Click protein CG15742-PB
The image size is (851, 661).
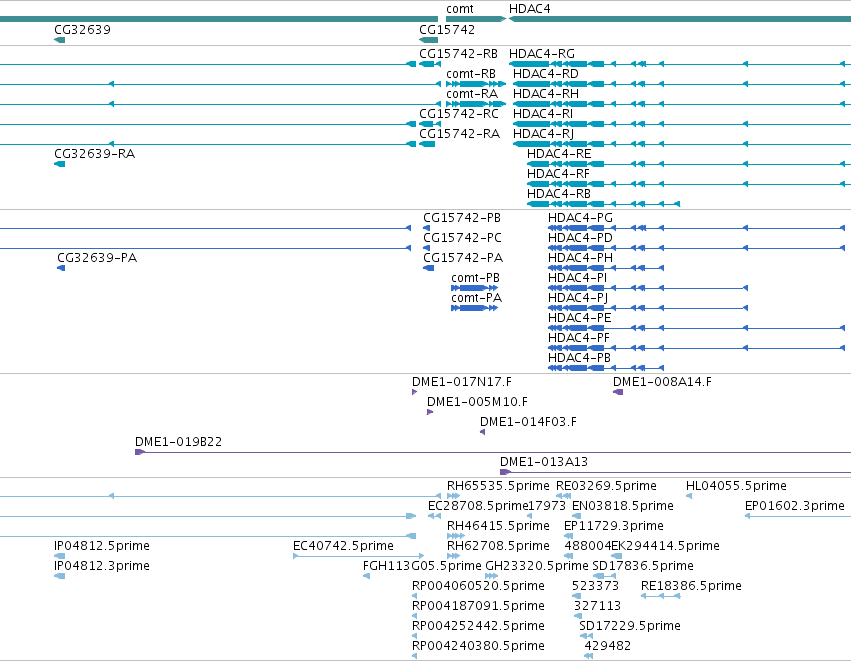[462, 218]
